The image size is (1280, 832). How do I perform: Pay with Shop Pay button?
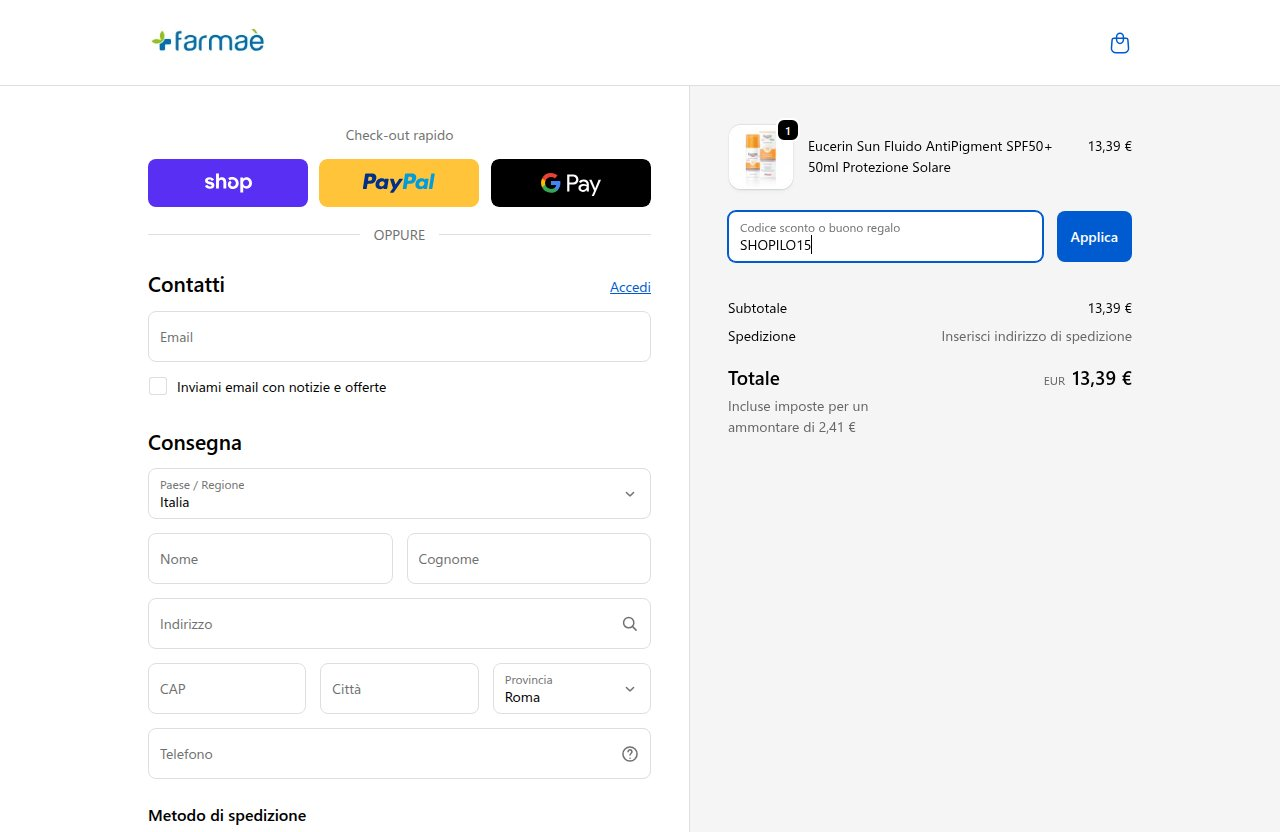click(228, 183)
